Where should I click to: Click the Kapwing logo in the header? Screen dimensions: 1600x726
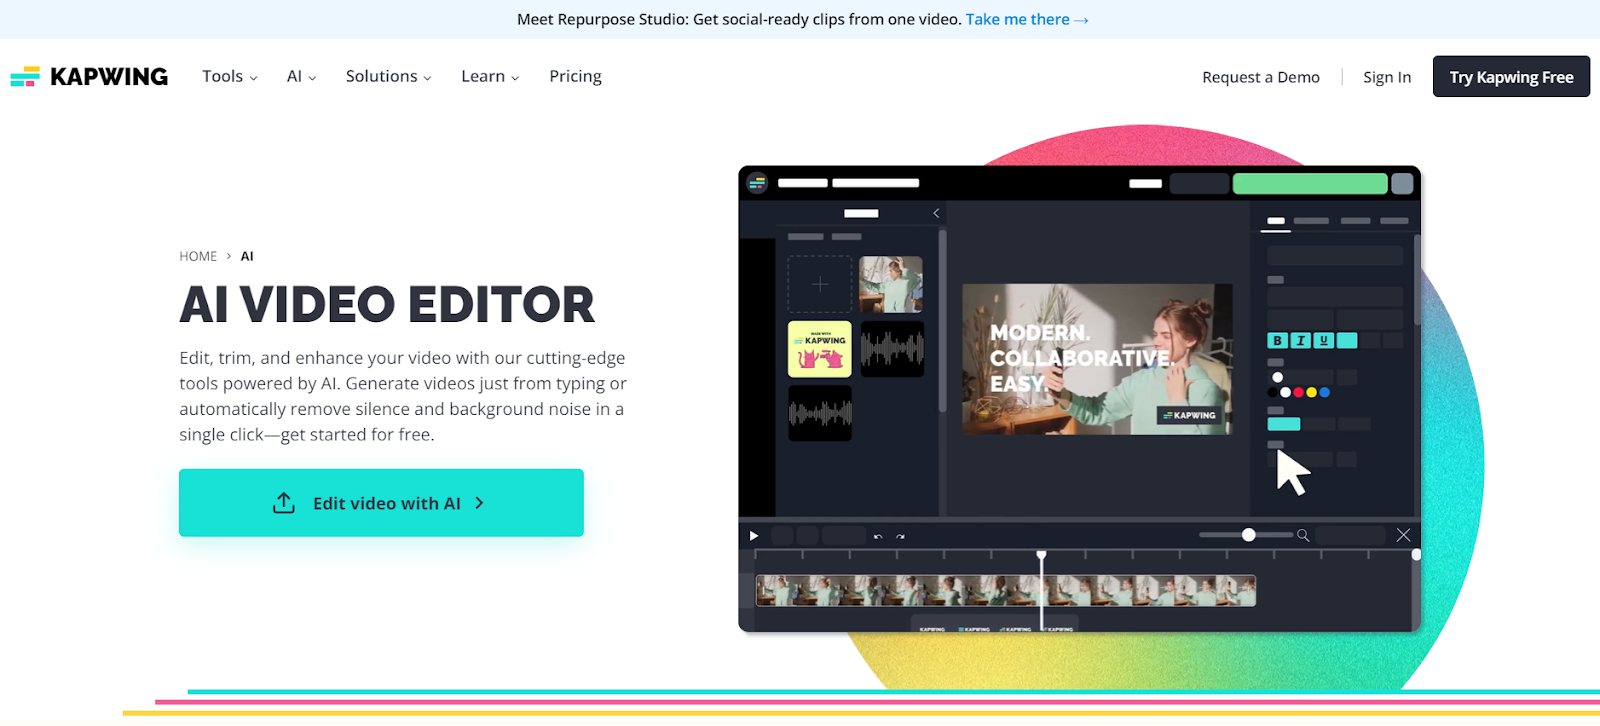point(89,77)
